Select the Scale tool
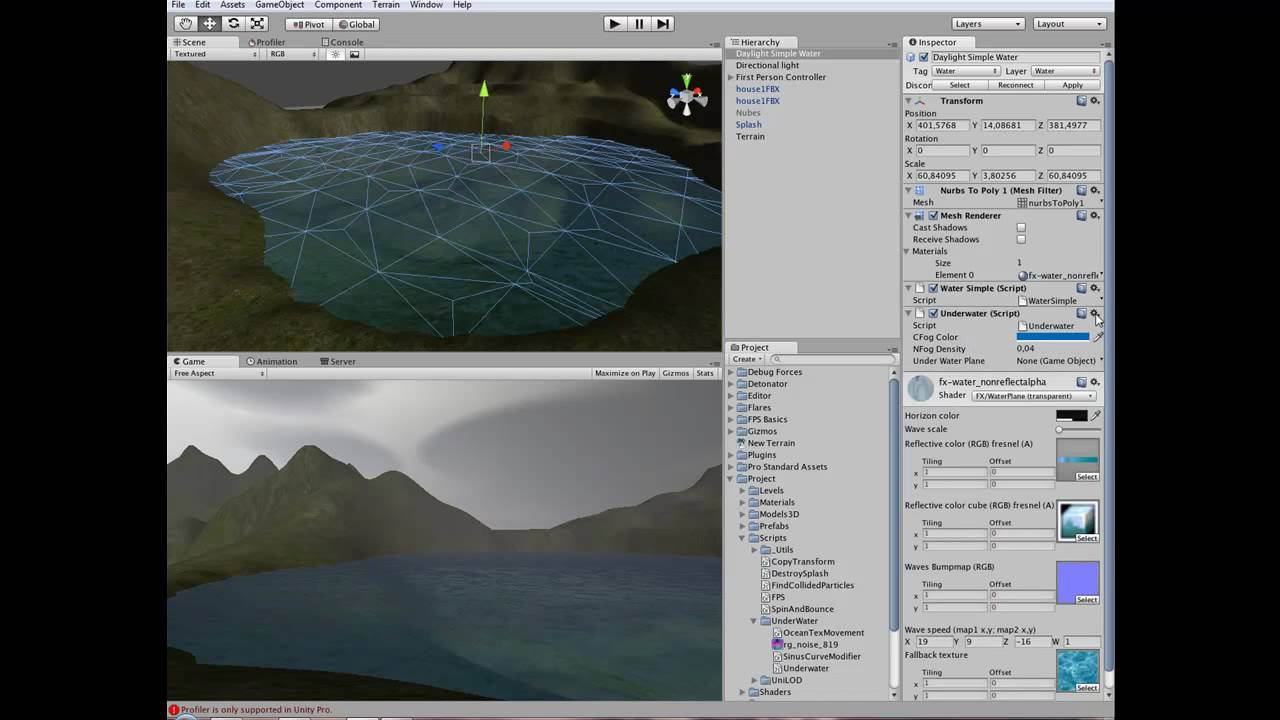1280x720 pixels. (257, 23)
